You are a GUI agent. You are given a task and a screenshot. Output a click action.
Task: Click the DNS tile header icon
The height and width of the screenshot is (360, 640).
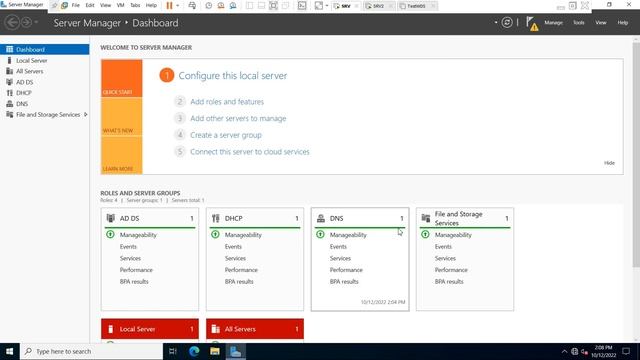pyautogui.click(x=321, y=218)
